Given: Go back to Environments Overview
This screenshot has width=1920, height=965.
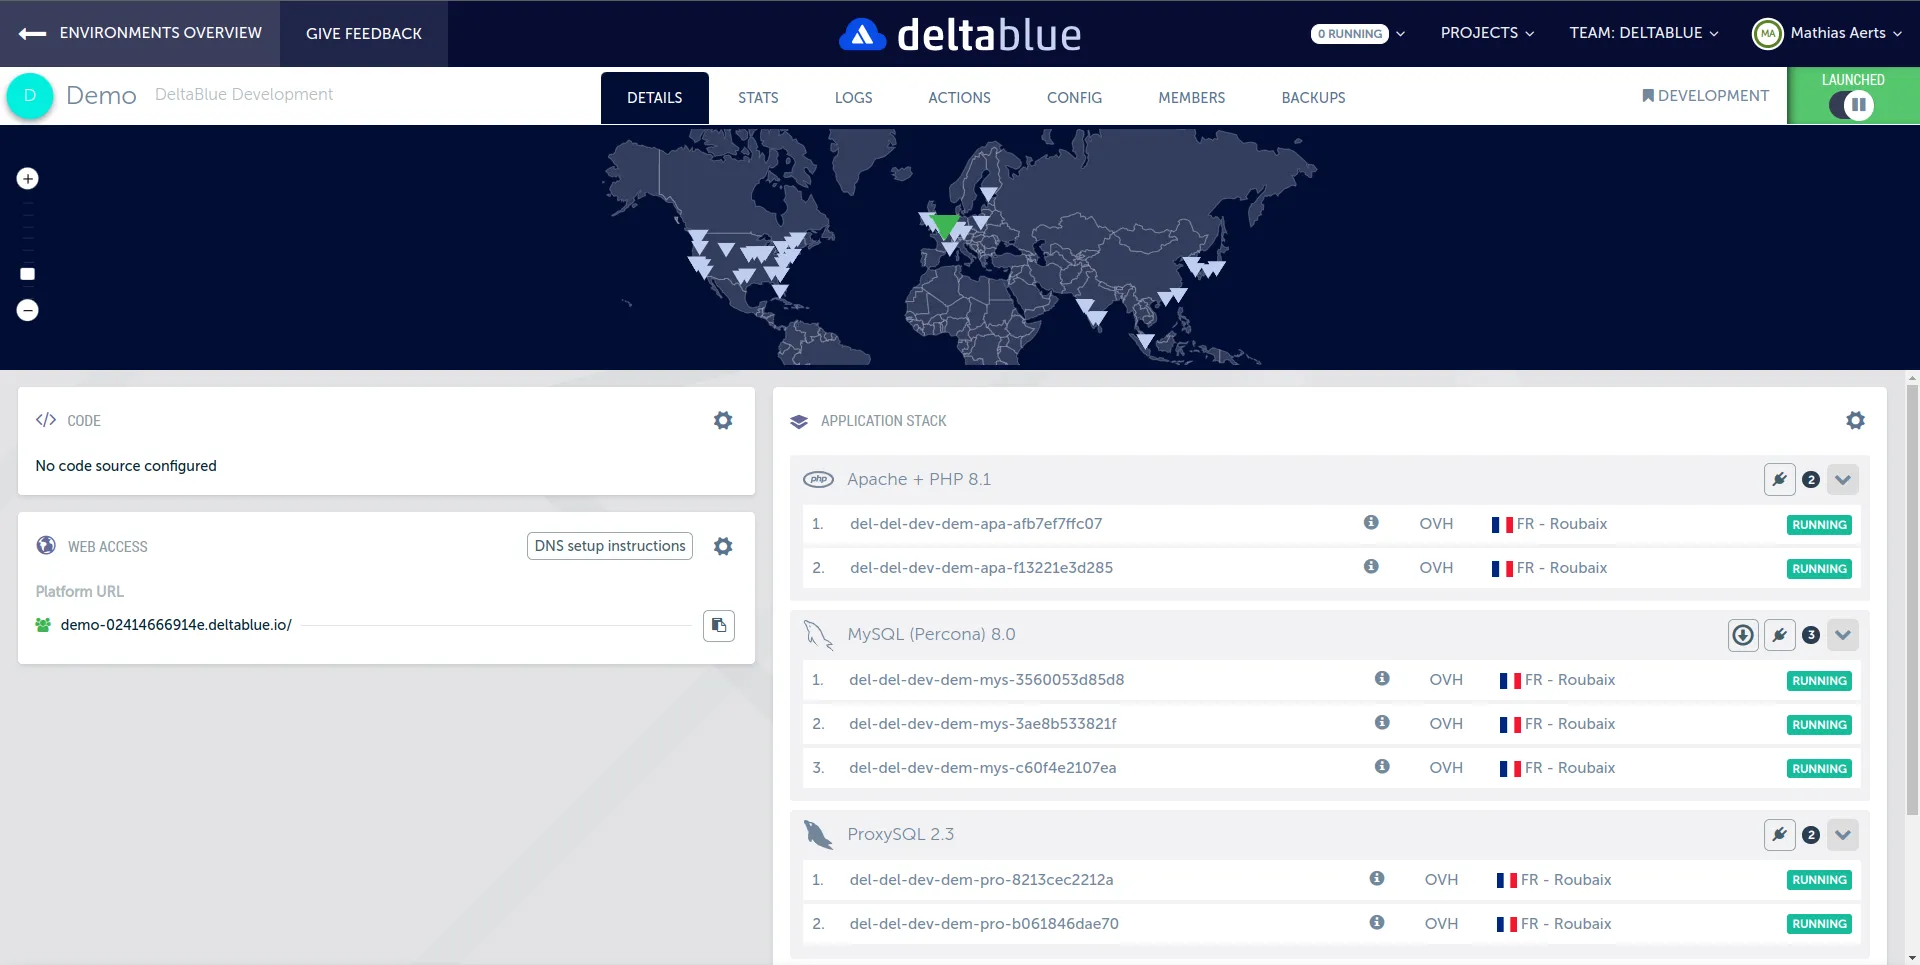Looking at the screenshot, I should tap(141, 33).
